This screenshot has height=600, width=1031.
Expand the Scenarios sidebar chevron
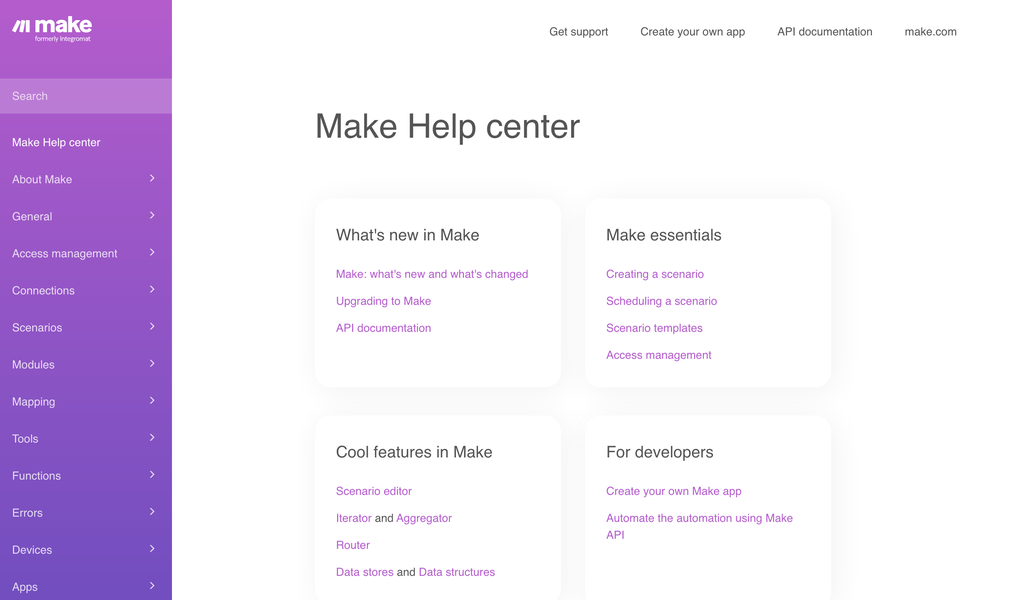152,327
